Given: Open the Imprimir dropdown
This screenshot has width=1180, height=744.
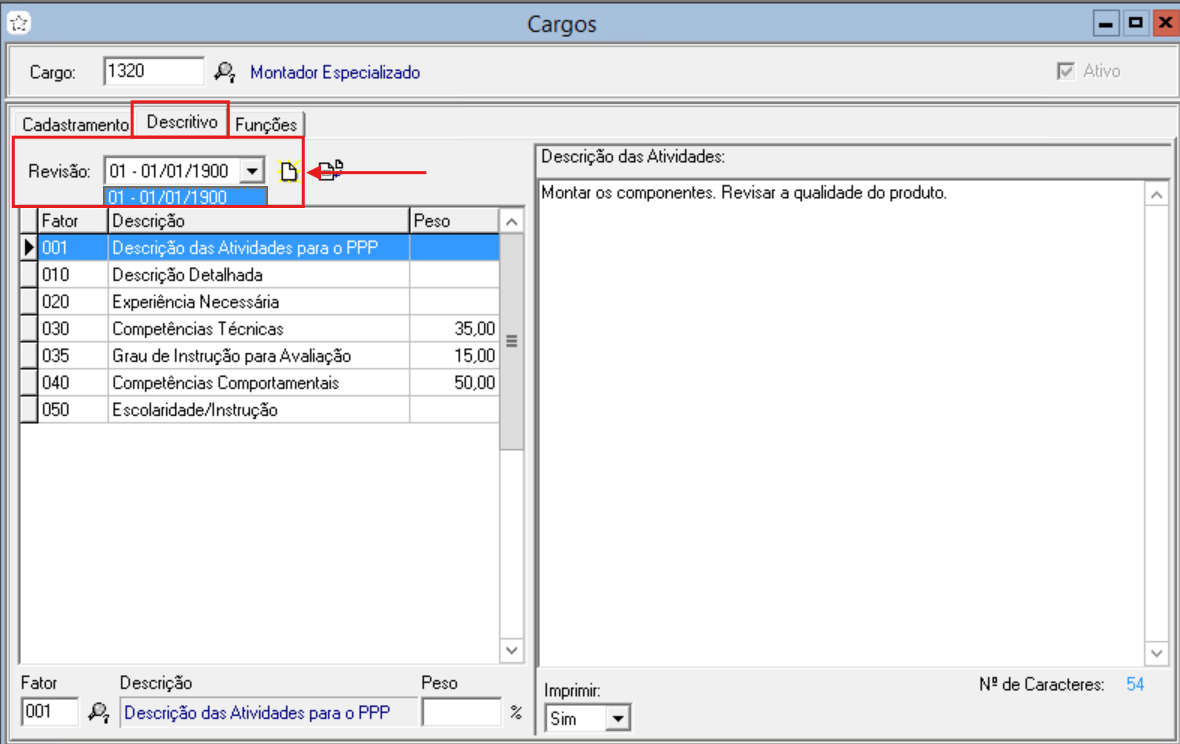Looking at the screenshot, I should coord(618,718).
